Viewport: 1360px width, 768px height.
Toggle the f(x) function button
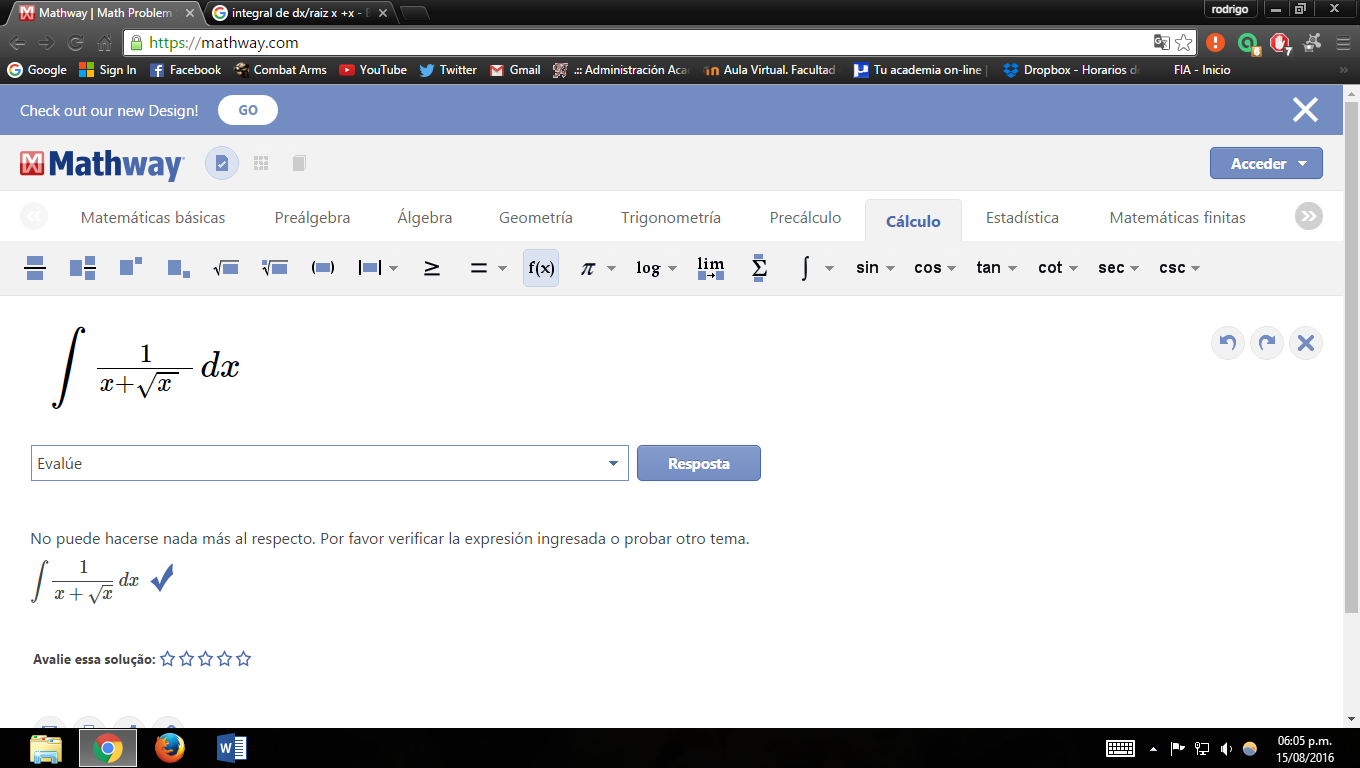(541, 268)
